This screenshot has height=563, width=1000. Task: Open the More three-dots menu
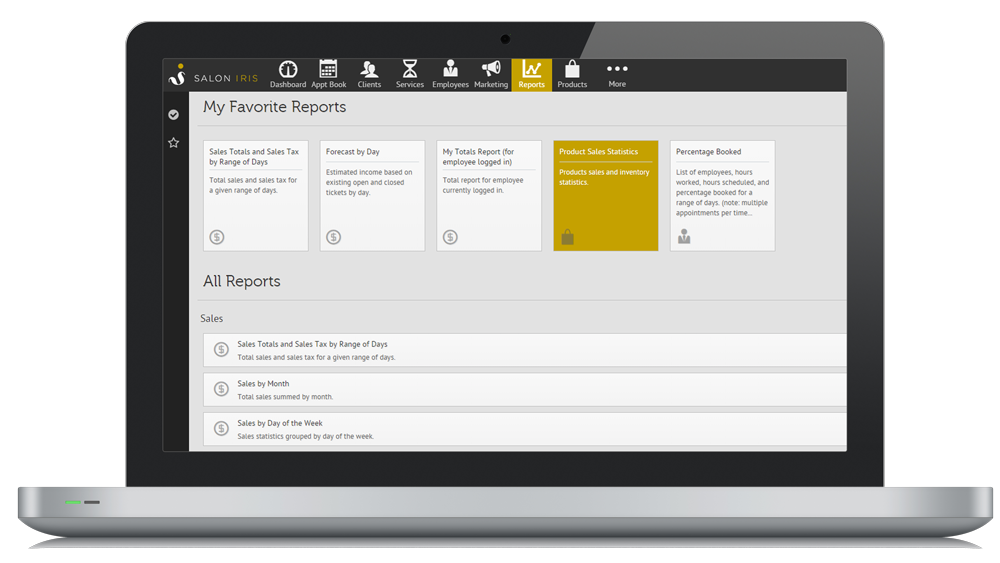(x=617, y=75)
